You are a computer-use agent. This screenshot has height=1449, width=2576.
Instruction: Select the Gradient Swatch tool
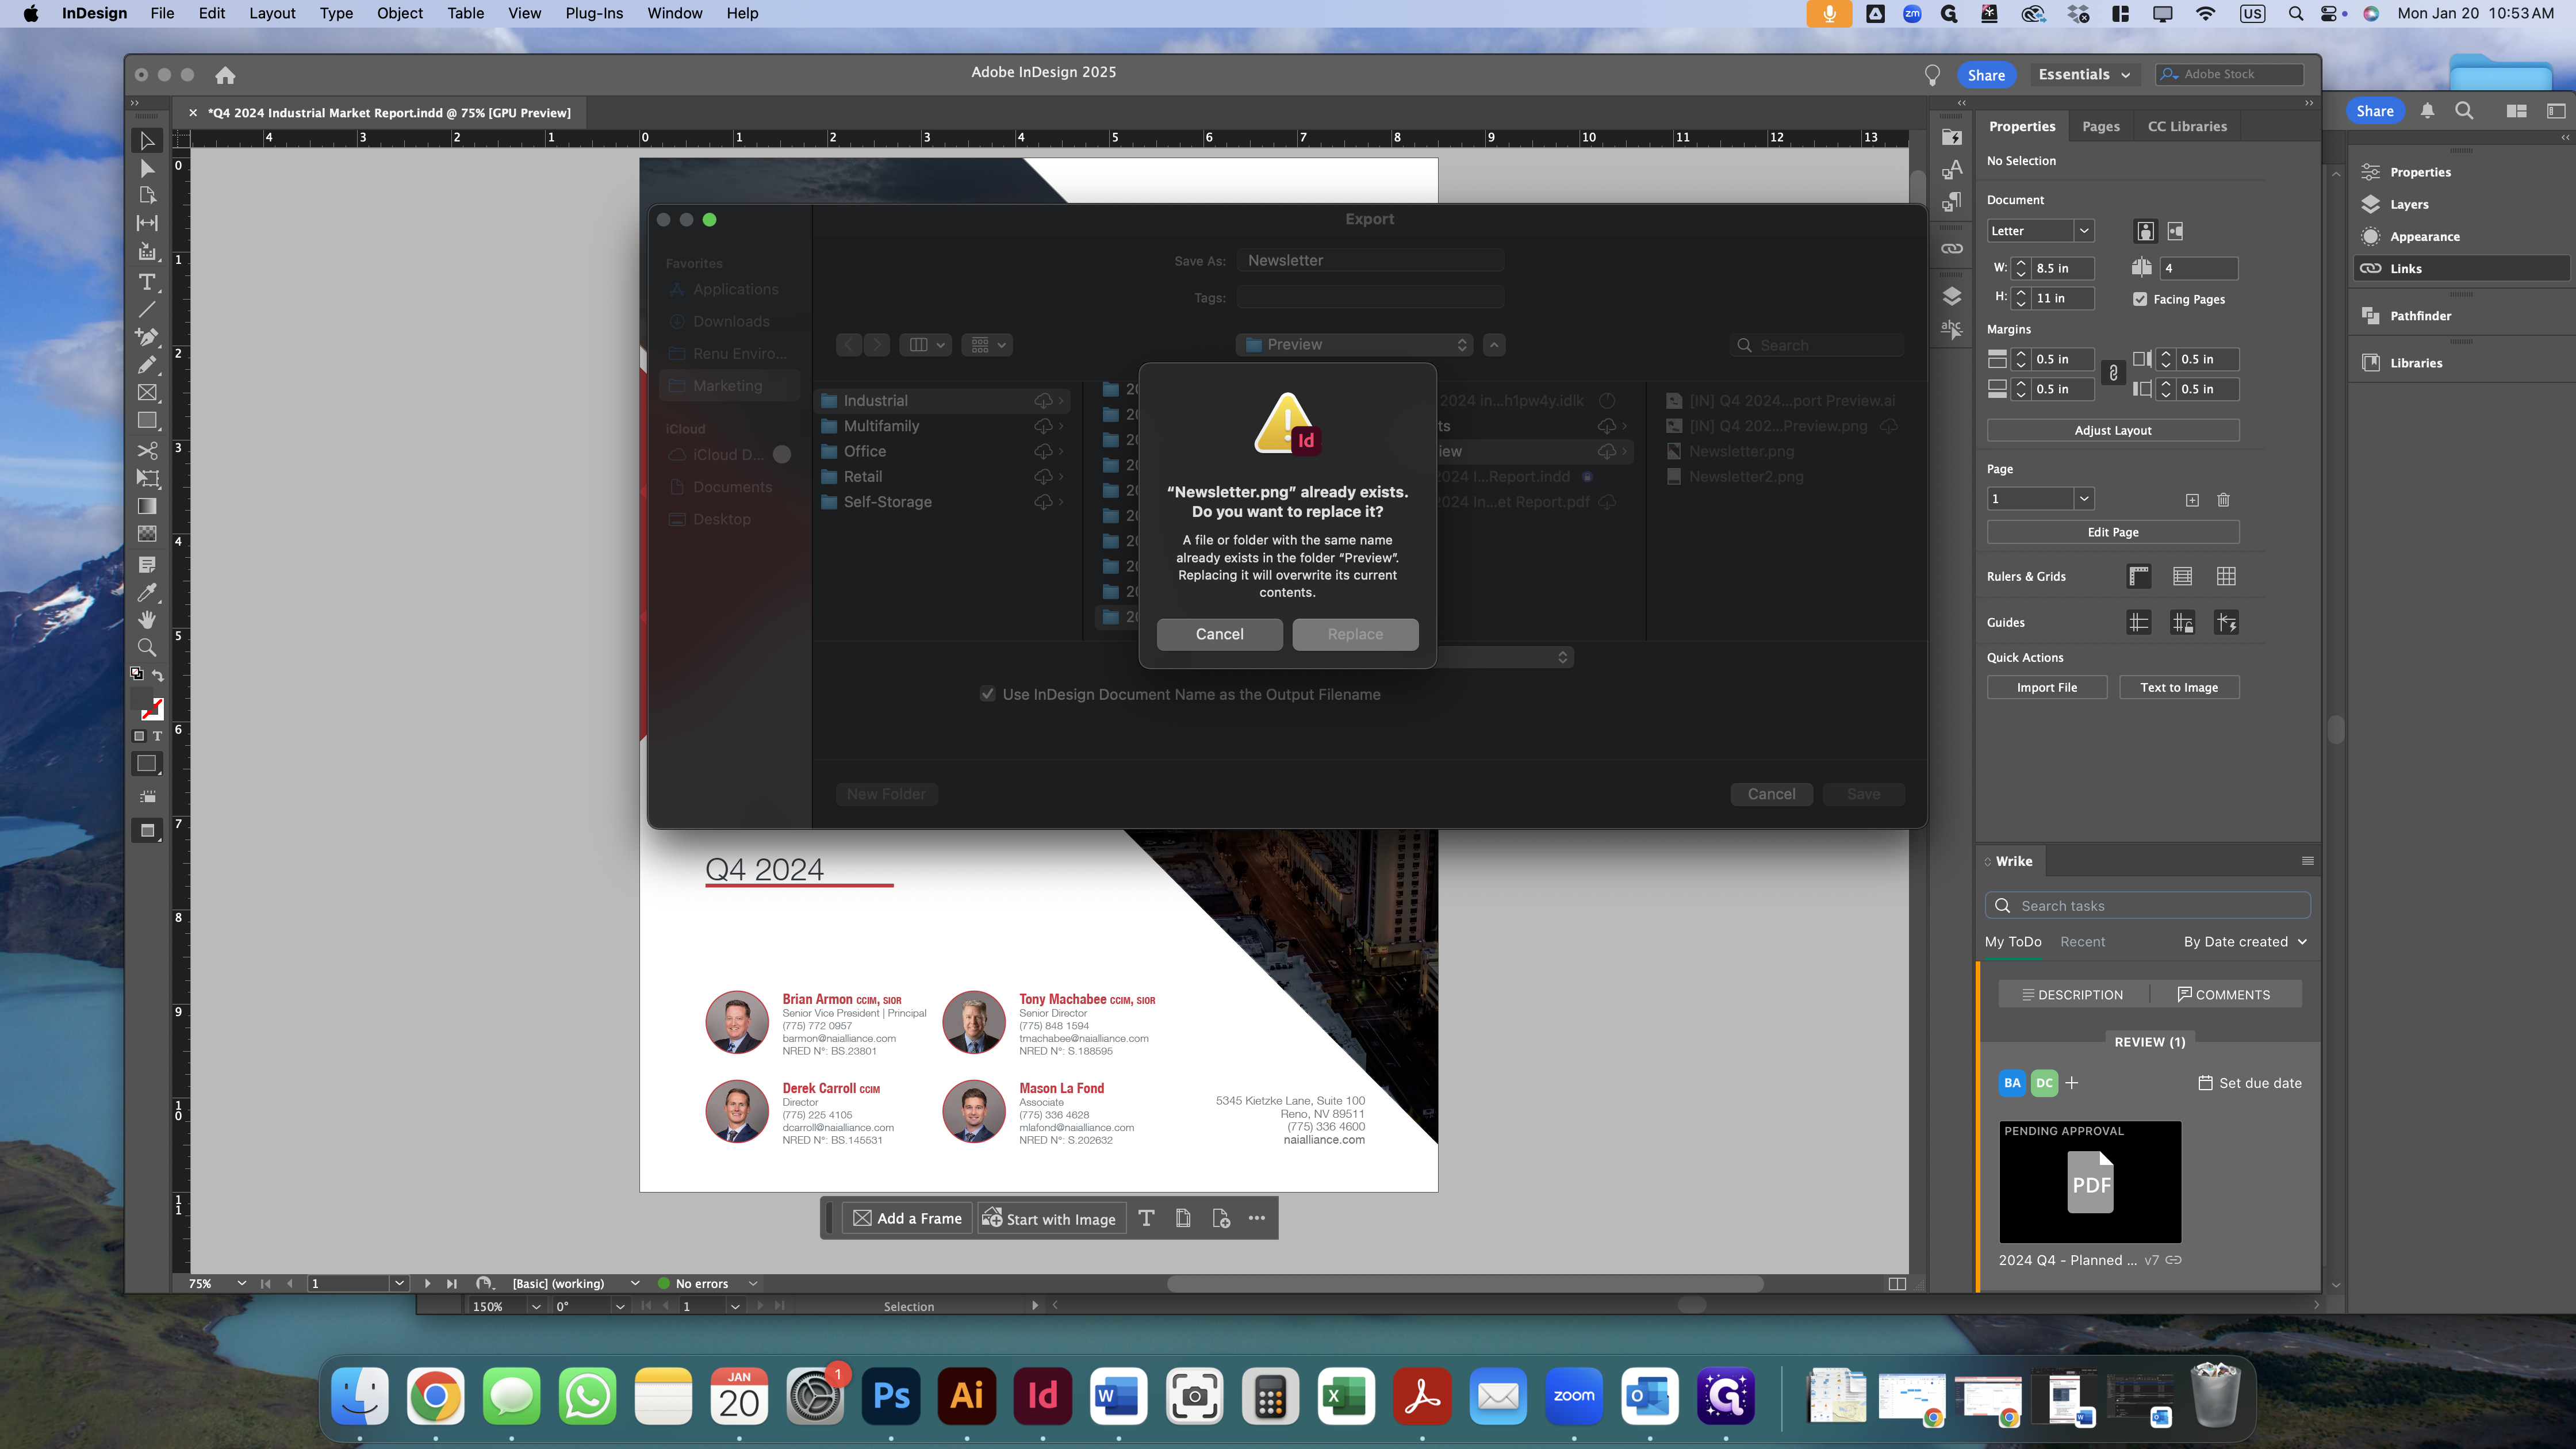147,506
